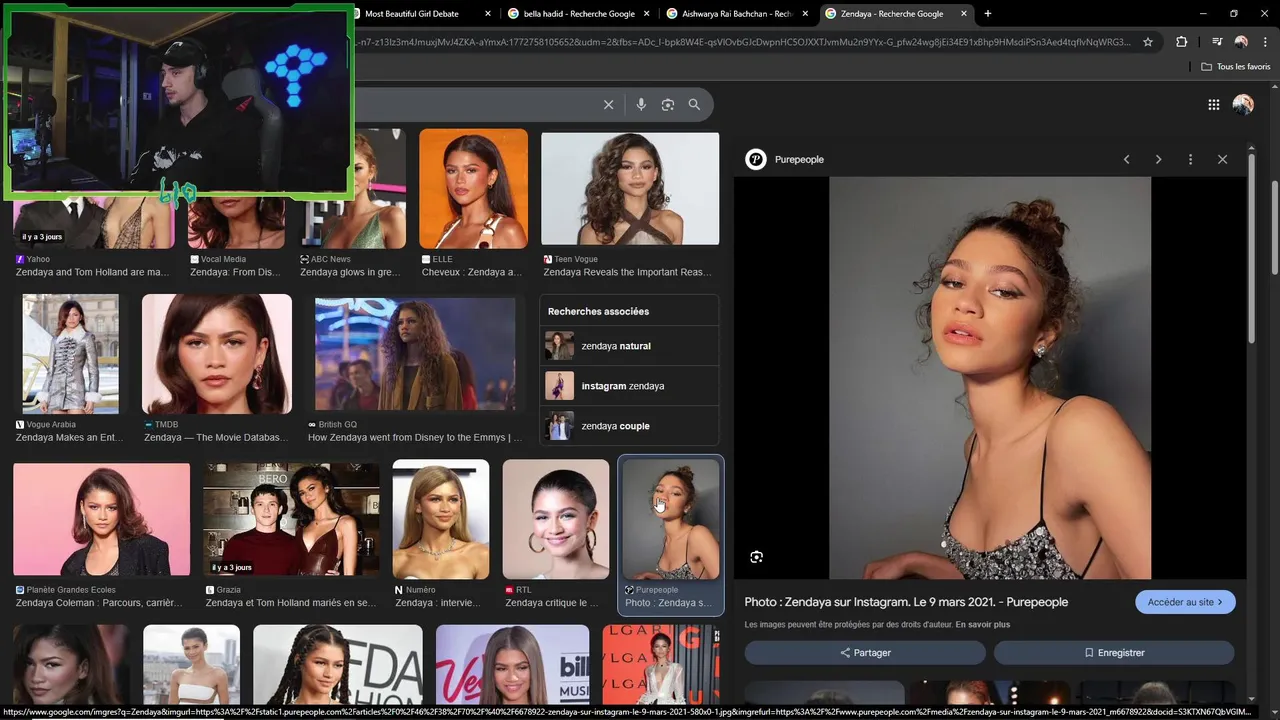Screen dimensions: 1280x720
Task: Select related search instagram zendaya
Action: click(629, 386)
